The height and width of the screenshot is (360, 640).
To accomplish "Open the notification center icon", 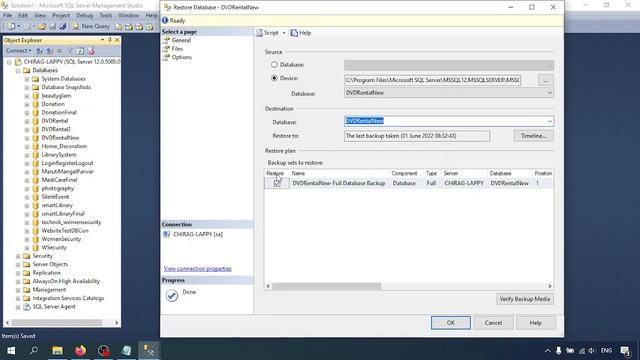I will pyautogui.click(x=625, y=350).
